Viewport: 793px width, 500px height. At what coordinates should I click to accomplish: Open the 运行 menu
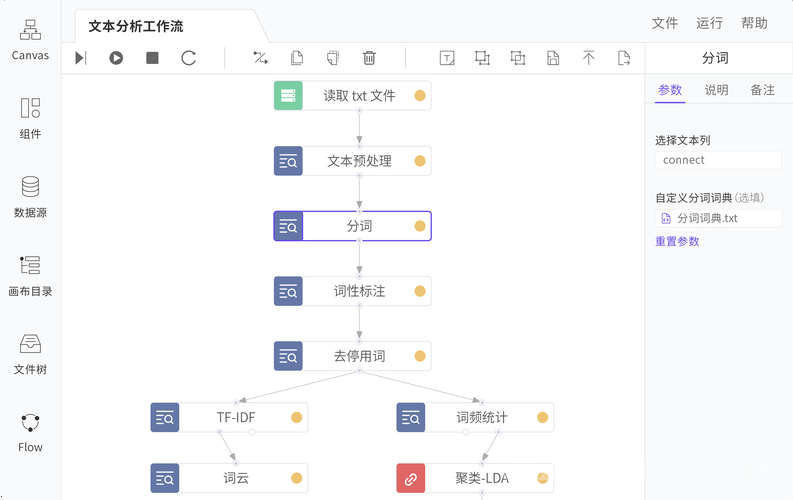pos(709,23)
